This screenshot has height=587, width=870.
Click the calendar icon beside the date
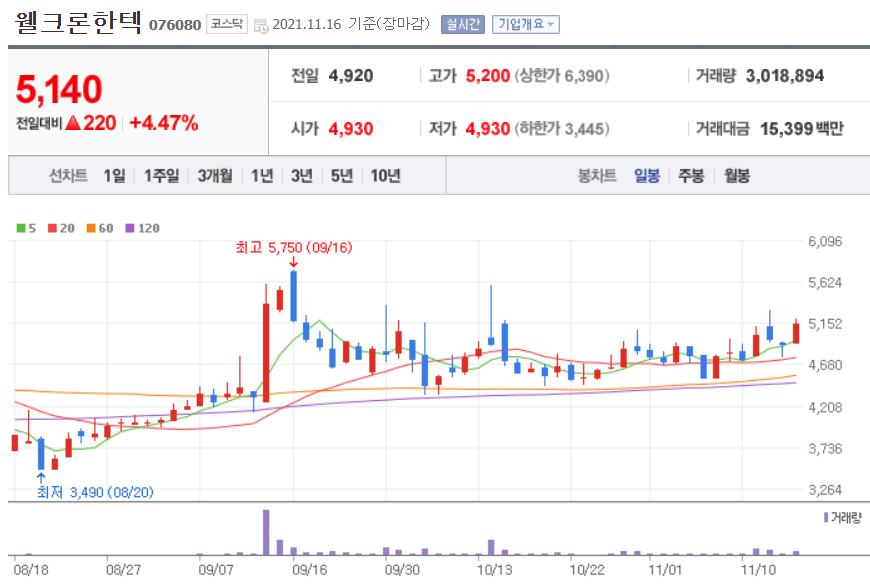point(261,26)
